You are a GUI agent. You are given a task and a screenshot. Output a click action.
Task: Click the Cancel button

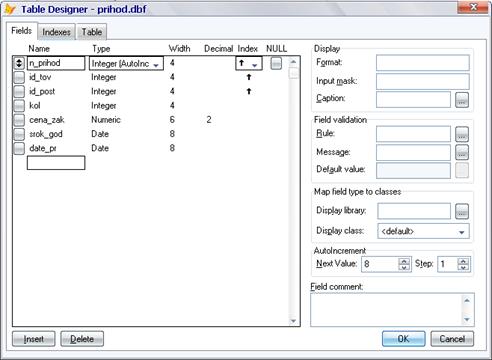click(x=452, y=339)
